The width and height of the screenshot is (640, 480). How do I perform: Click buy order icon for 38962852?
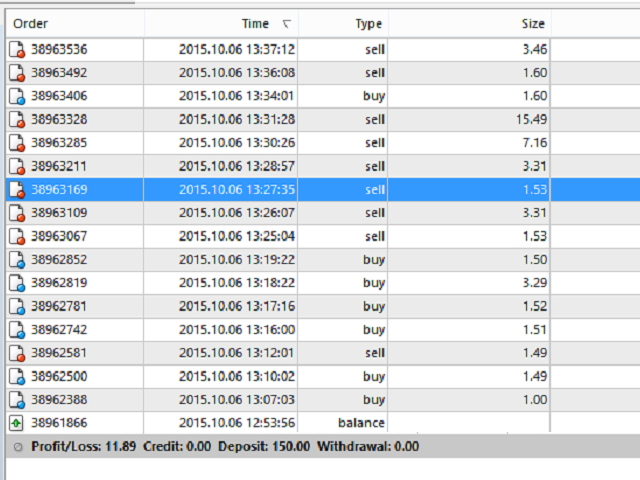tap(17, 260)
